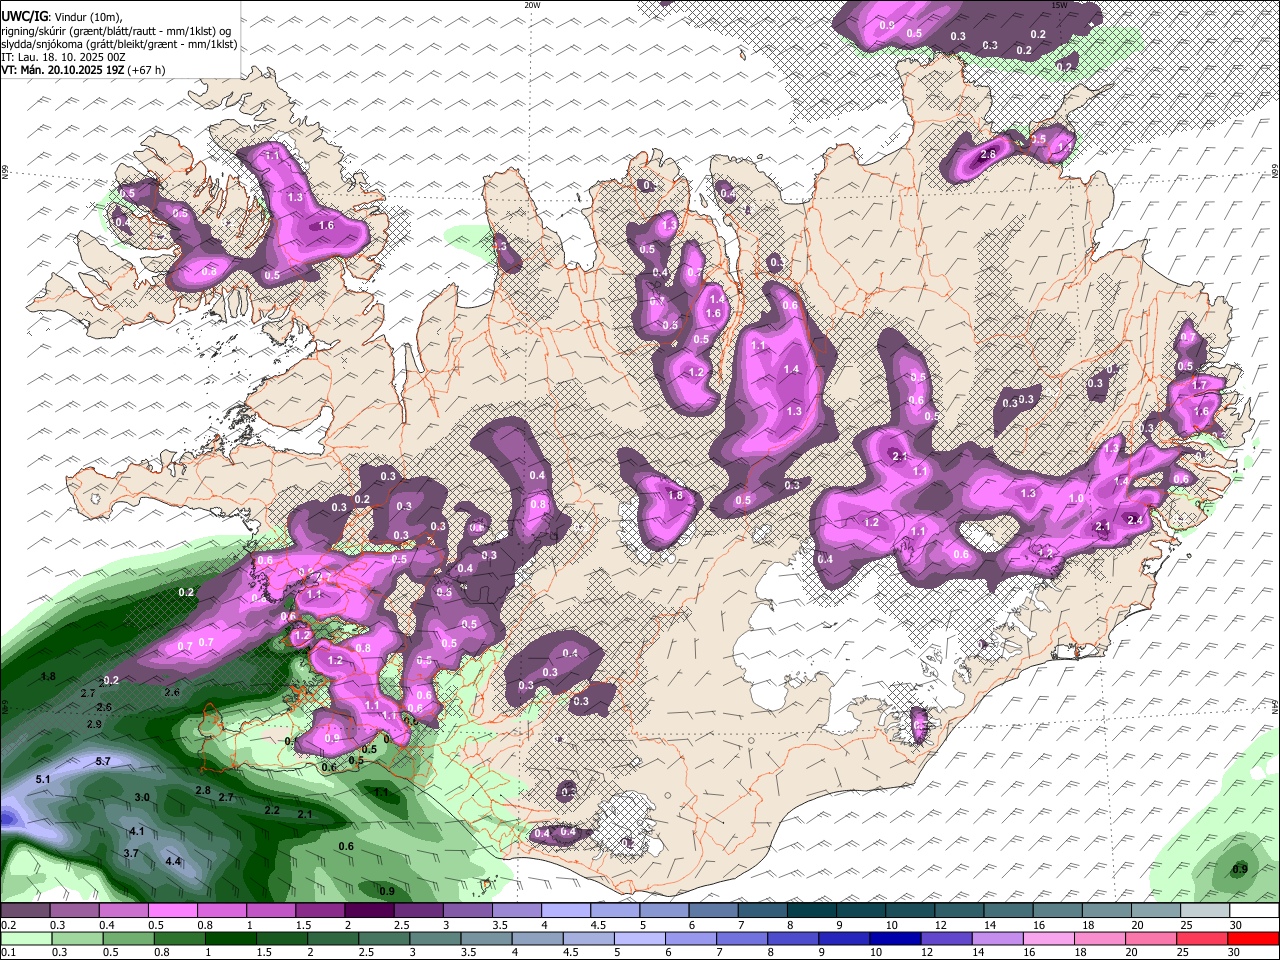Click the 15W longitude label
The image size is (1280, 960).
point(1059,5)
